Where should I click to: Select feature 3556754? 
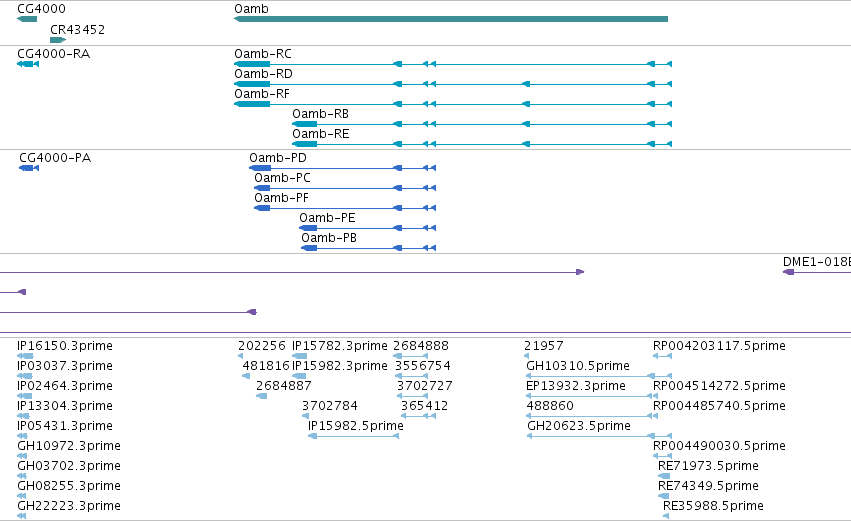[423, 366]
